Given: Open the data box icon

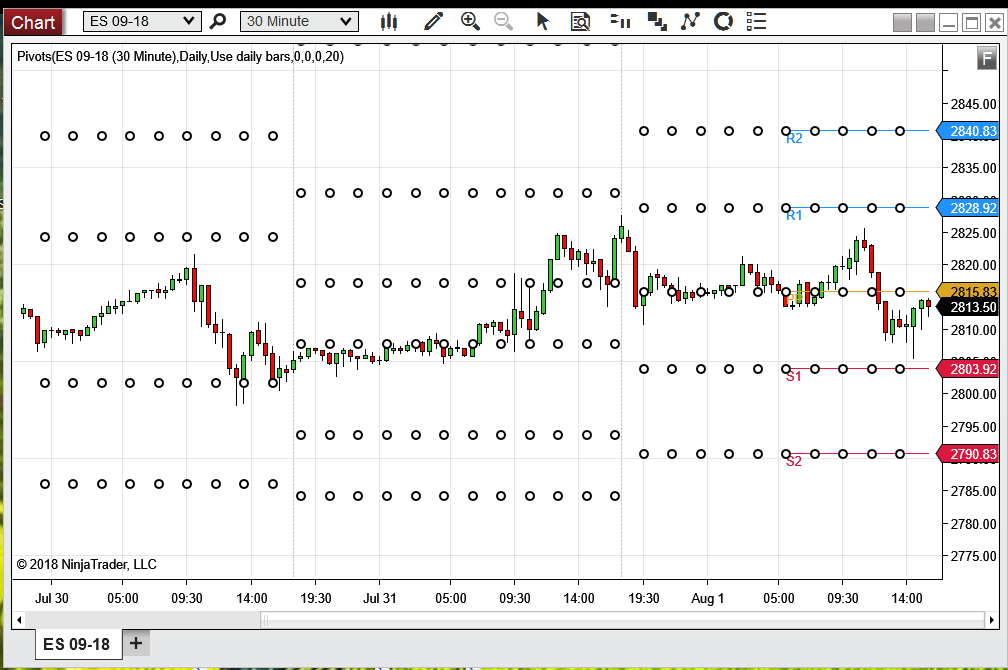Looking at the screenshot, I should point(580,22).
